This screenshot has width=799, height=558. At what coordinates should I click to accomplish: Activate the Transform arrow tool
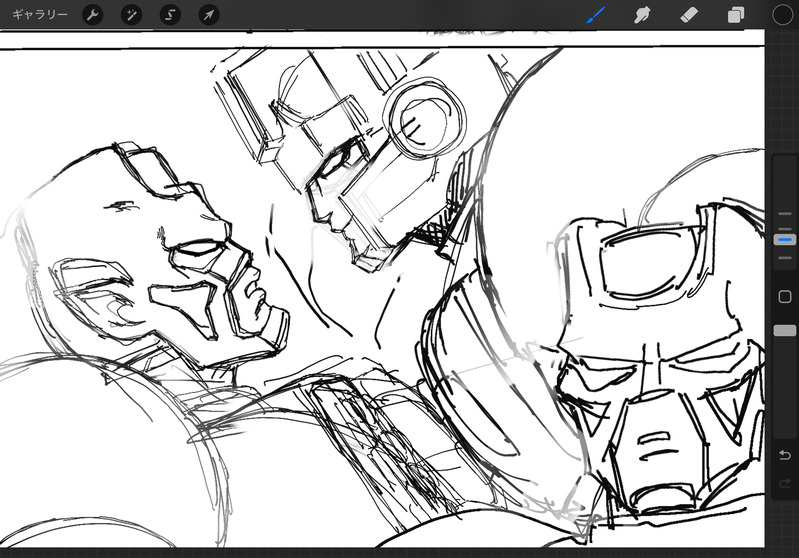click(x=209, y=15)
